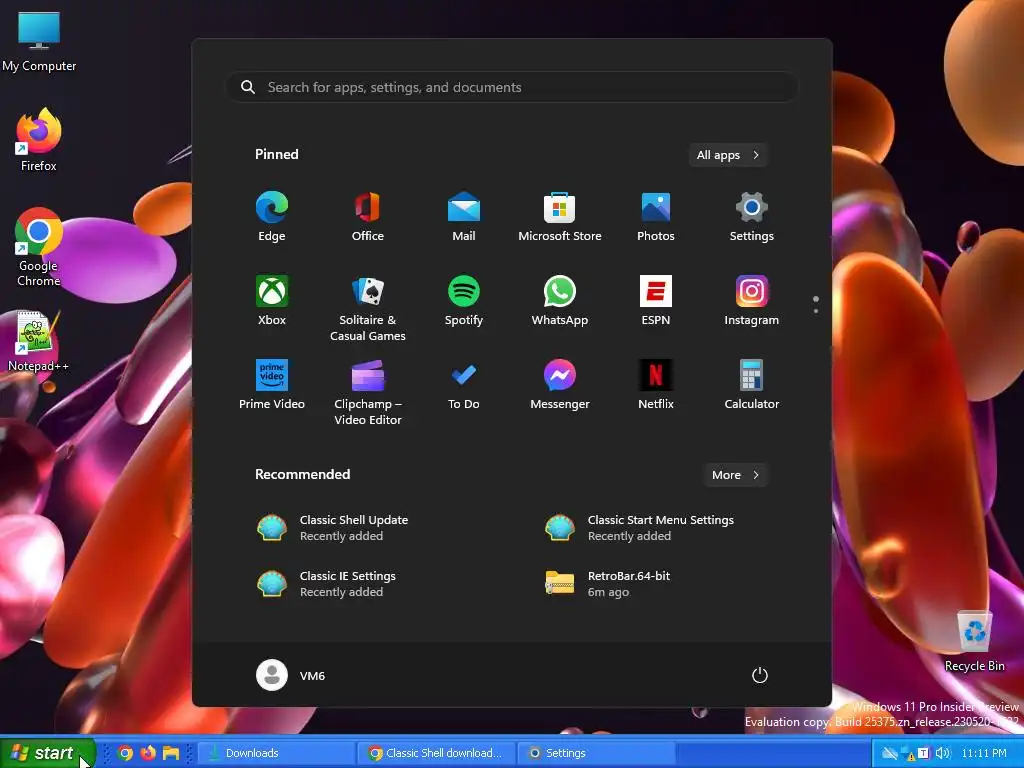Viewport: 1024px width, 768px height.
Task: Click the volume icon in system tray
Action: click(942, 753)
